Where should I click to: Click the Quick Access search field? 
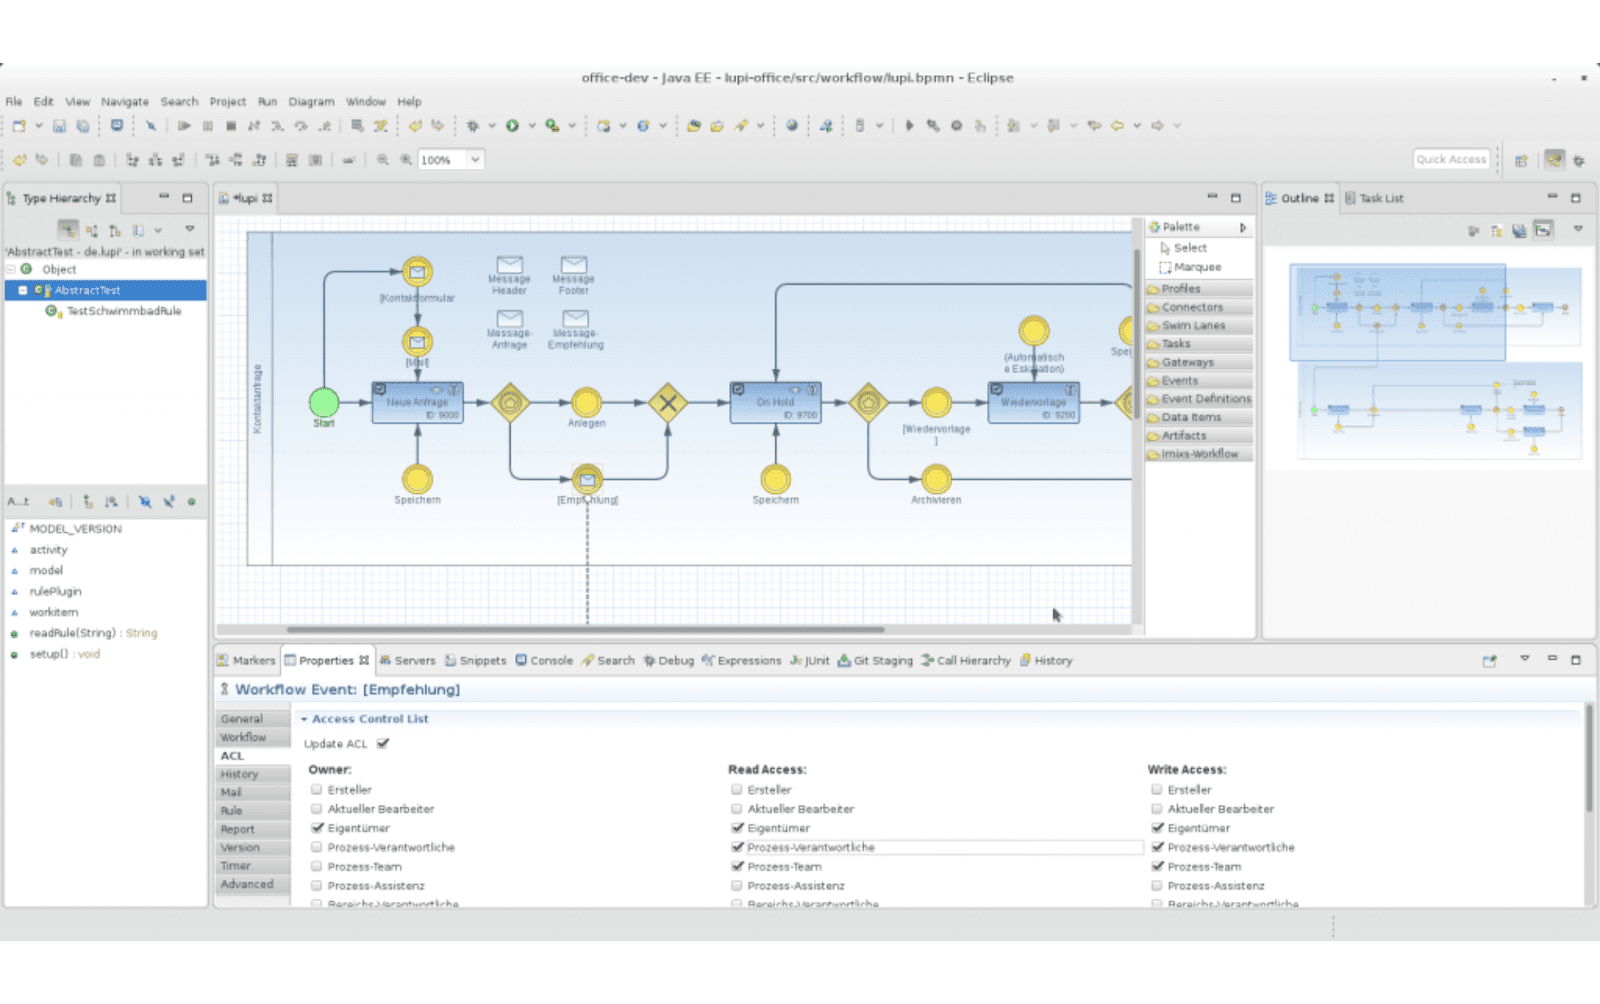pos(1452,159)
